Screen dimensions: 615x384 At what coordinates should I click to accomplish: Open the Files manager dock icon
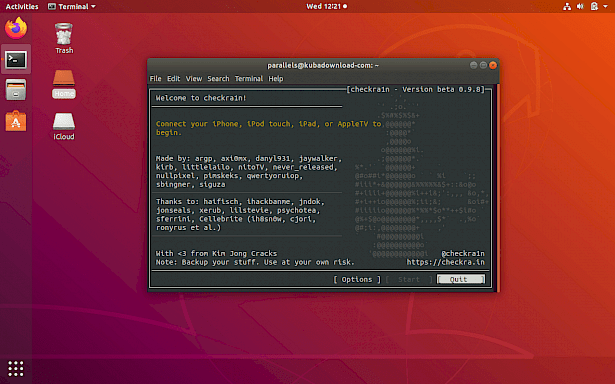coord(16,90)
